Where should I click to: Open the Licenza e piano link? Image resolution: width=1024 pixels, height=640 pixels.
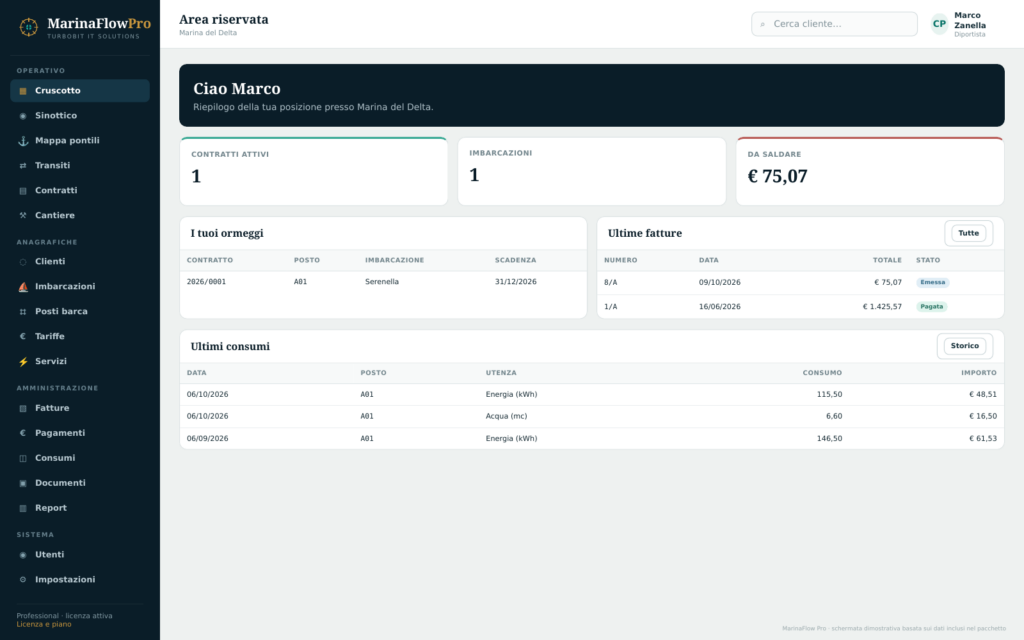(44, 624)
